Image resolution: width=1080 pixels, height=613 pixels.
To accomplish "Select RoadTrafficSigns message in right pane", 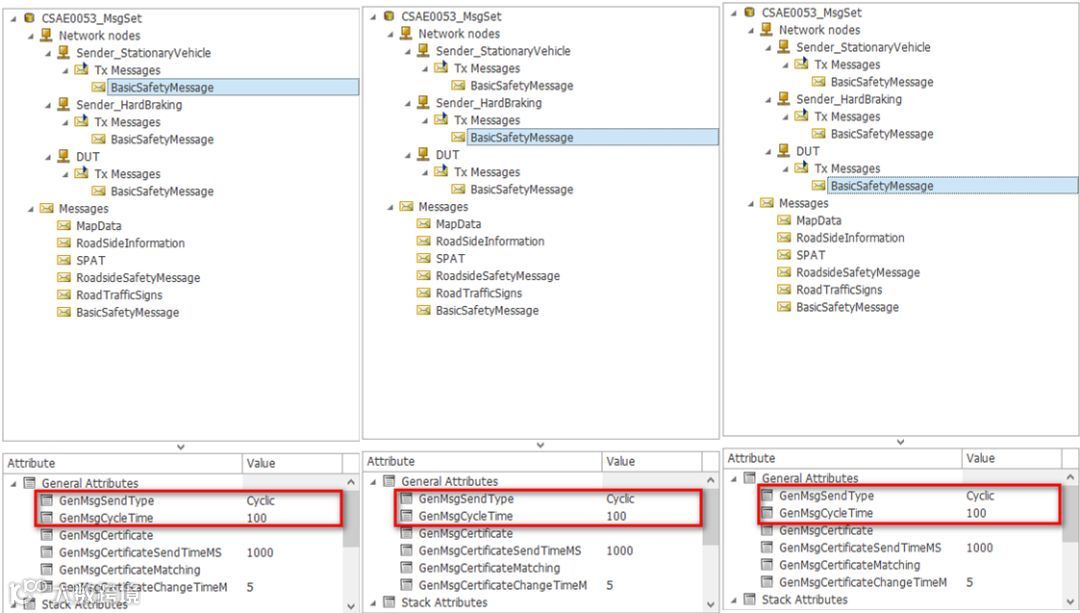I will [x=839, y=289].
